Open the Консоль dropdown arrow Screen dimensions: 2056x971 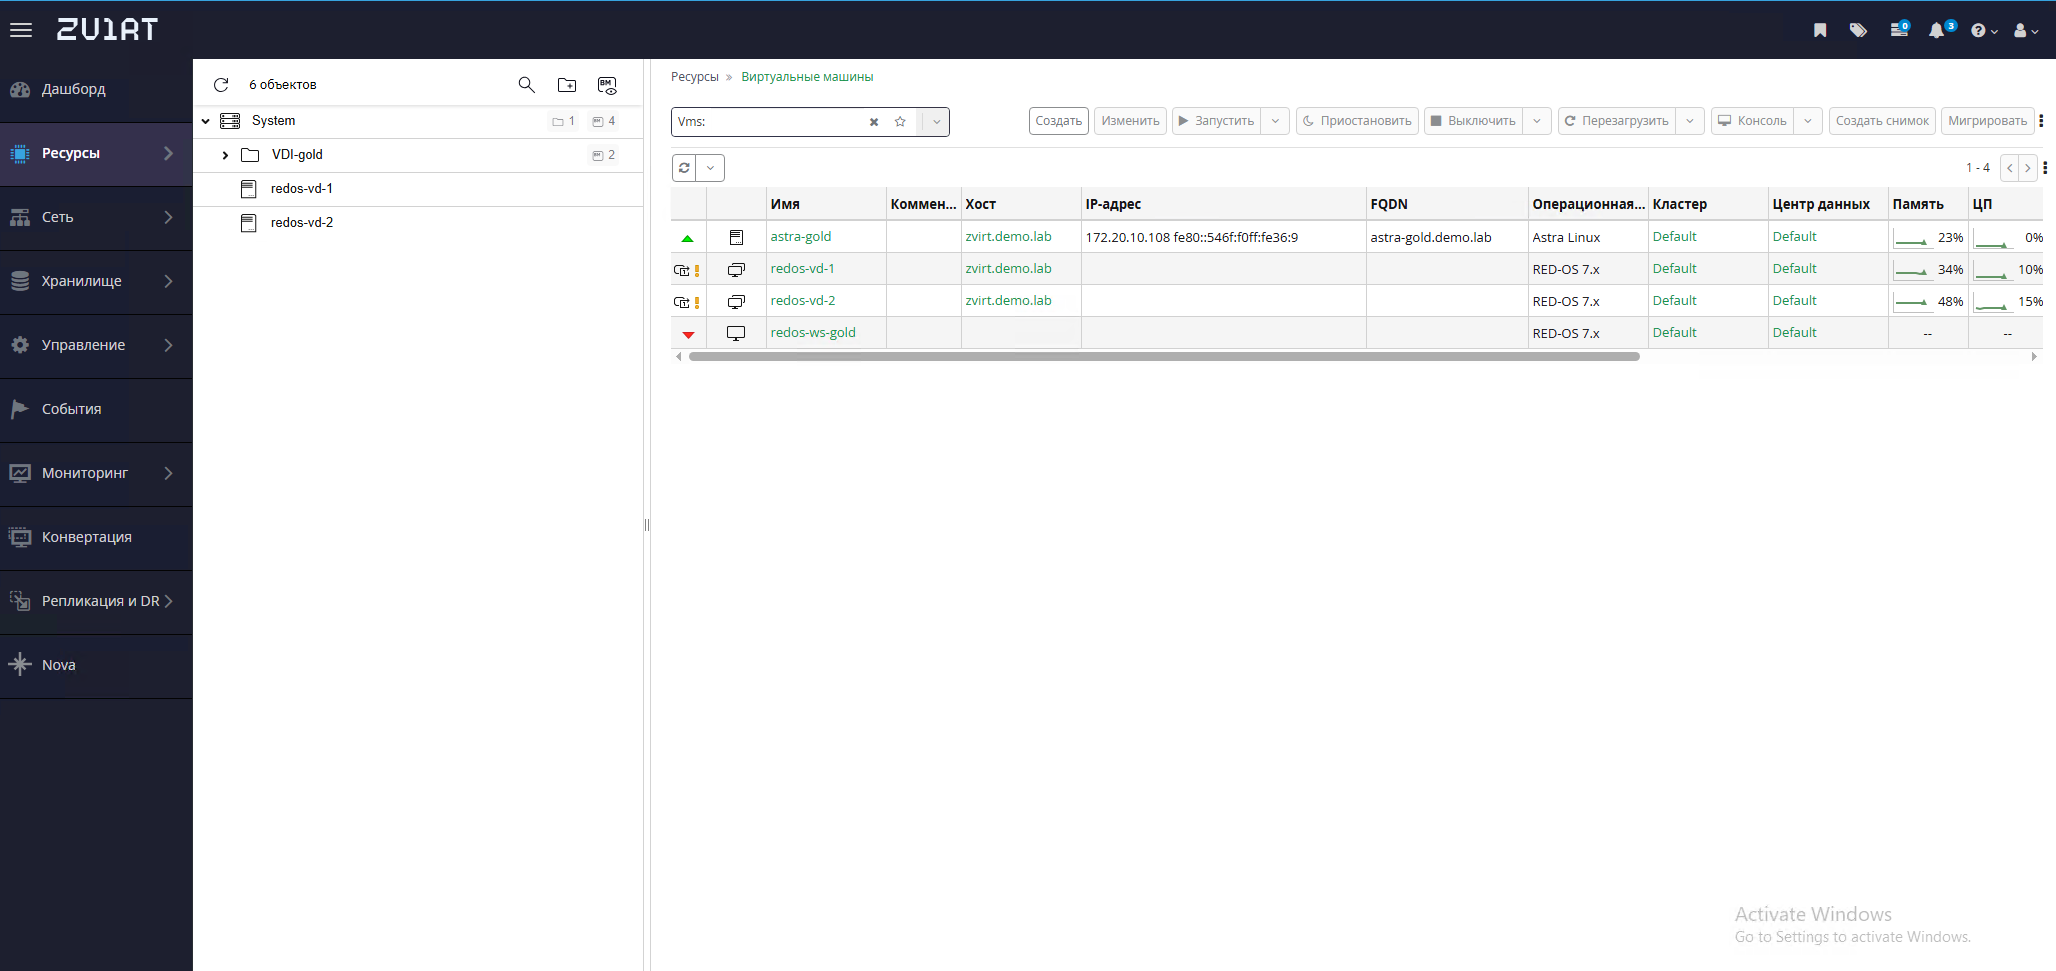(1808, 121)
